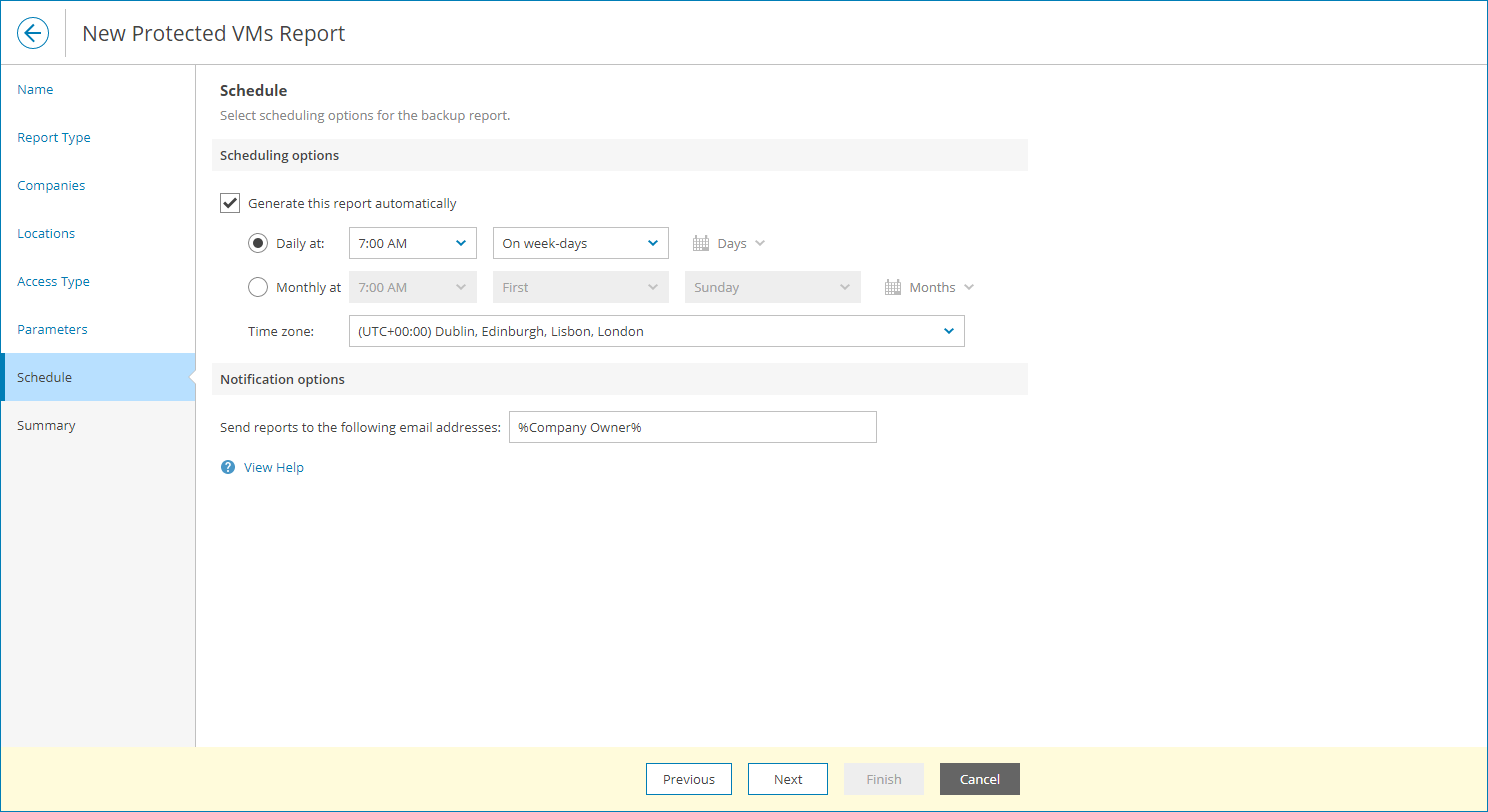Click the back arrow icon
Viewport: 1488px width, 812px height.
[x=33, y=33]
